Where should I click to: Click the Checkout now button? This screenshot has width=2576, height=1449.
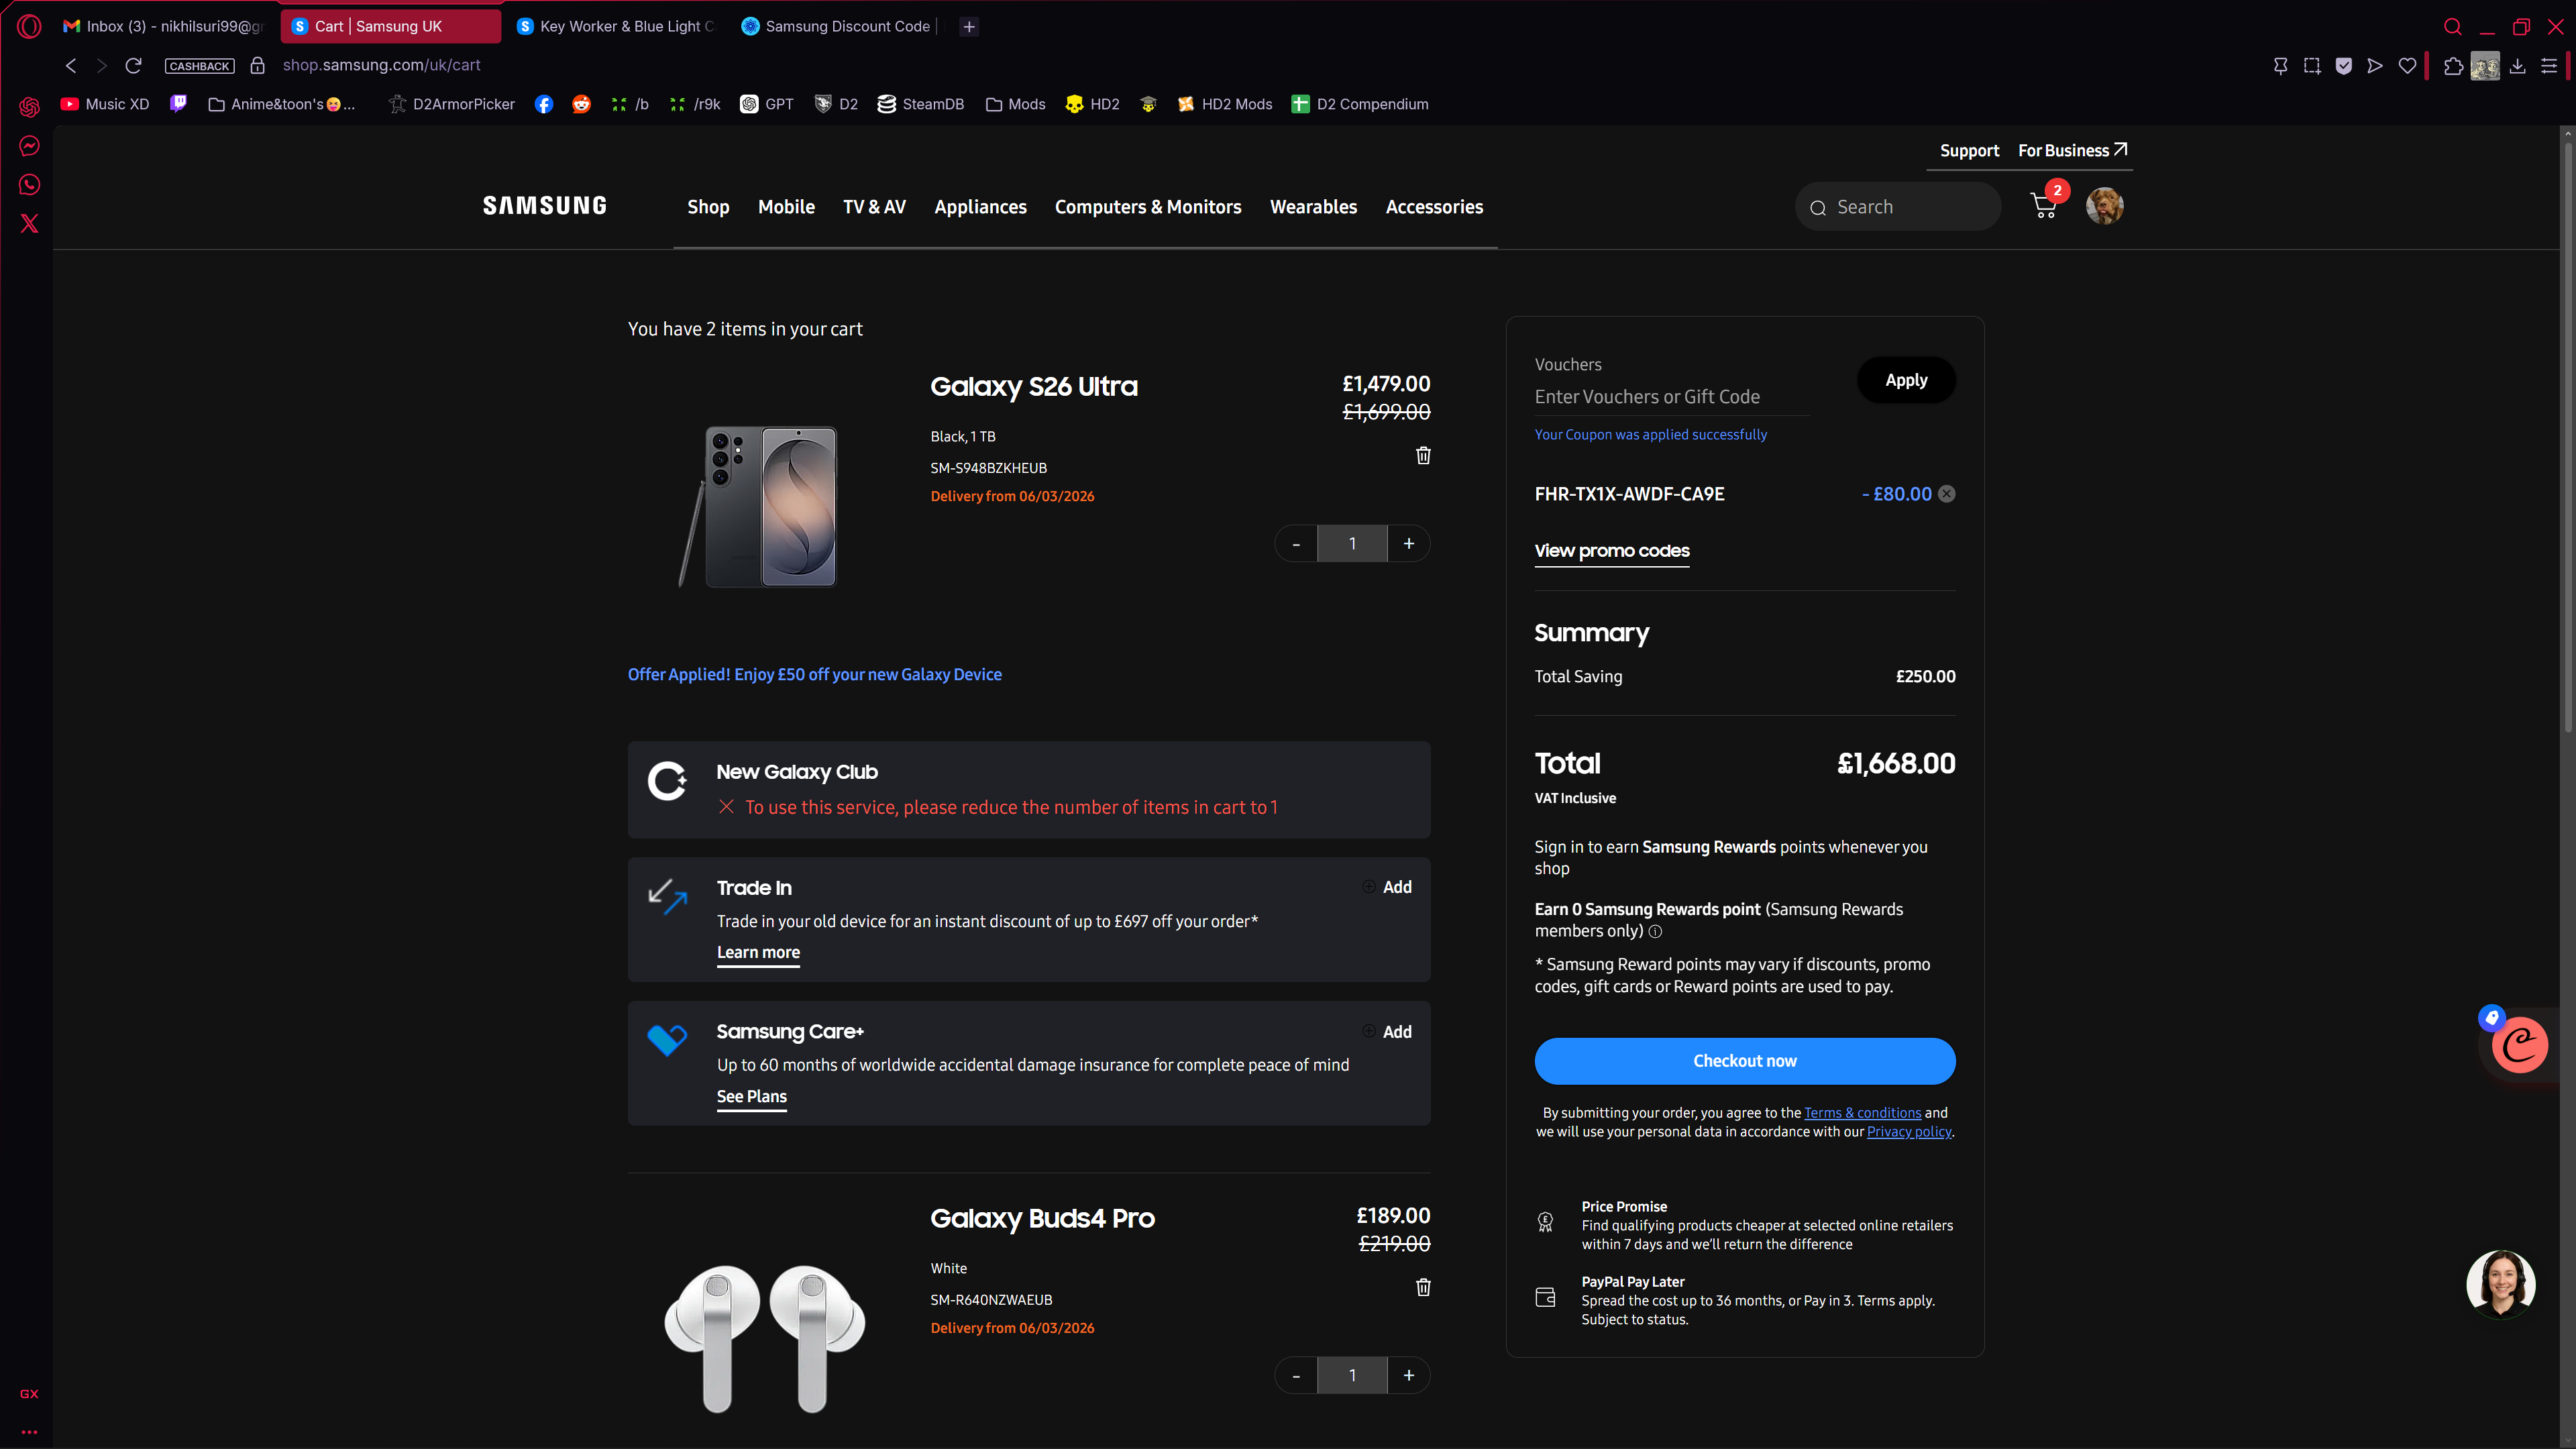click(x=1744, y=1061)
